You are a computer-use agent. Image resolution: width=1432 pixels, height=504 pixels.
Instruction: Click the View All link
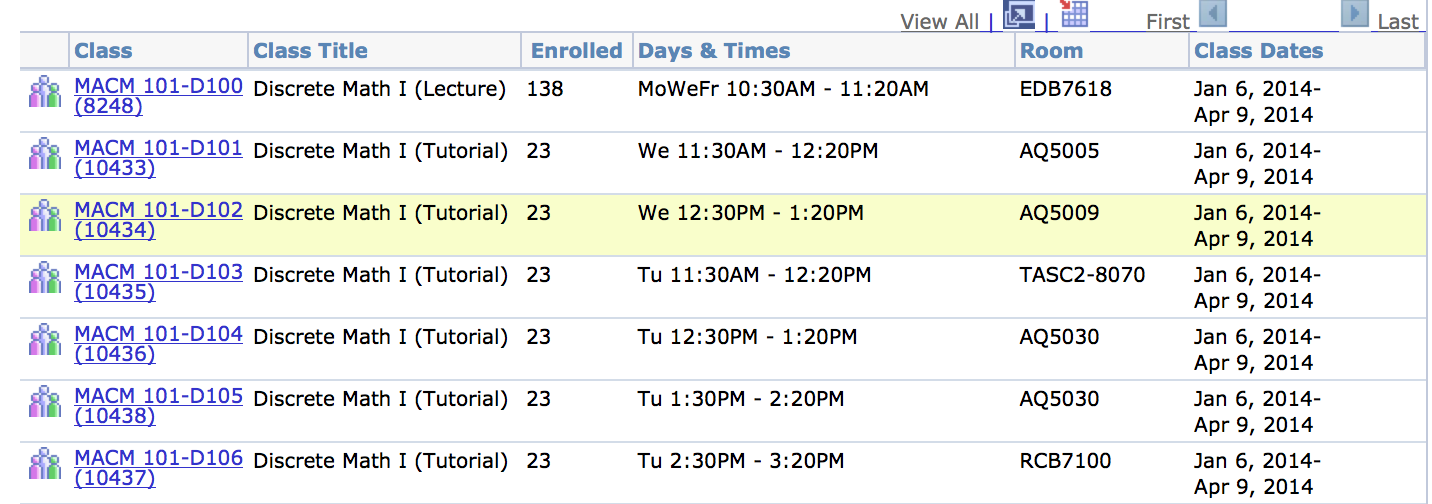(939, 22)
